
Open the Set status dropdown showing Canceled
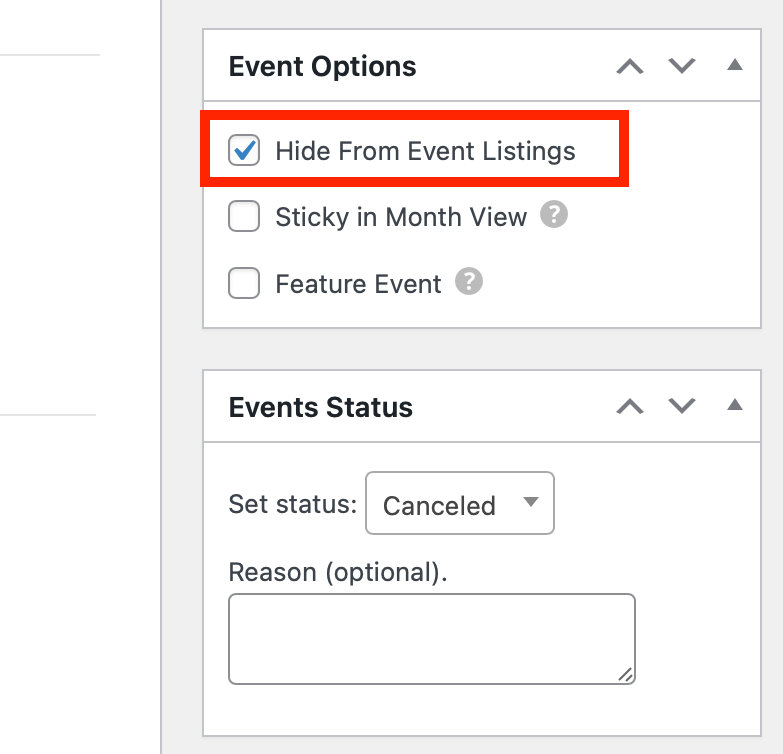point(460,504)
